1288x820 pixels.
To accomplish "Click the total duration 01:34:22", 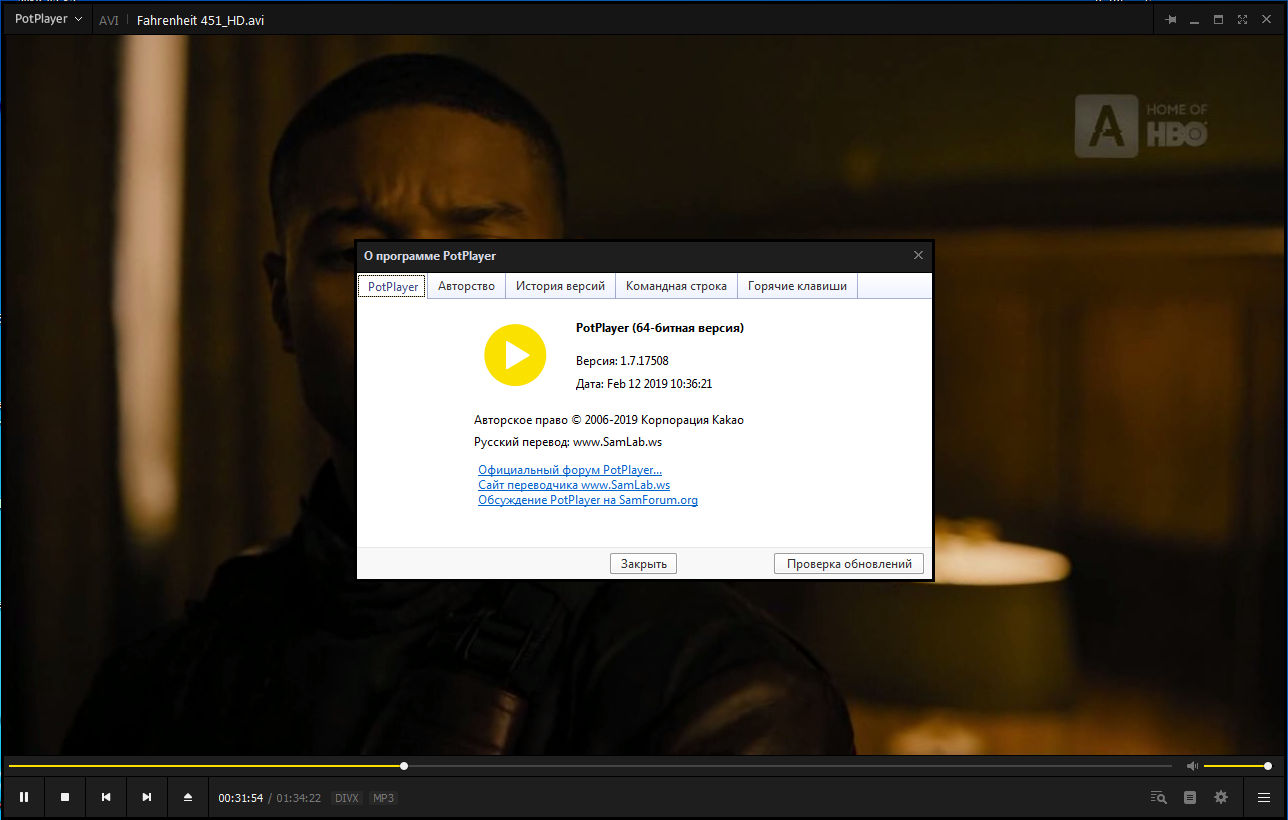I will (299, 798).
